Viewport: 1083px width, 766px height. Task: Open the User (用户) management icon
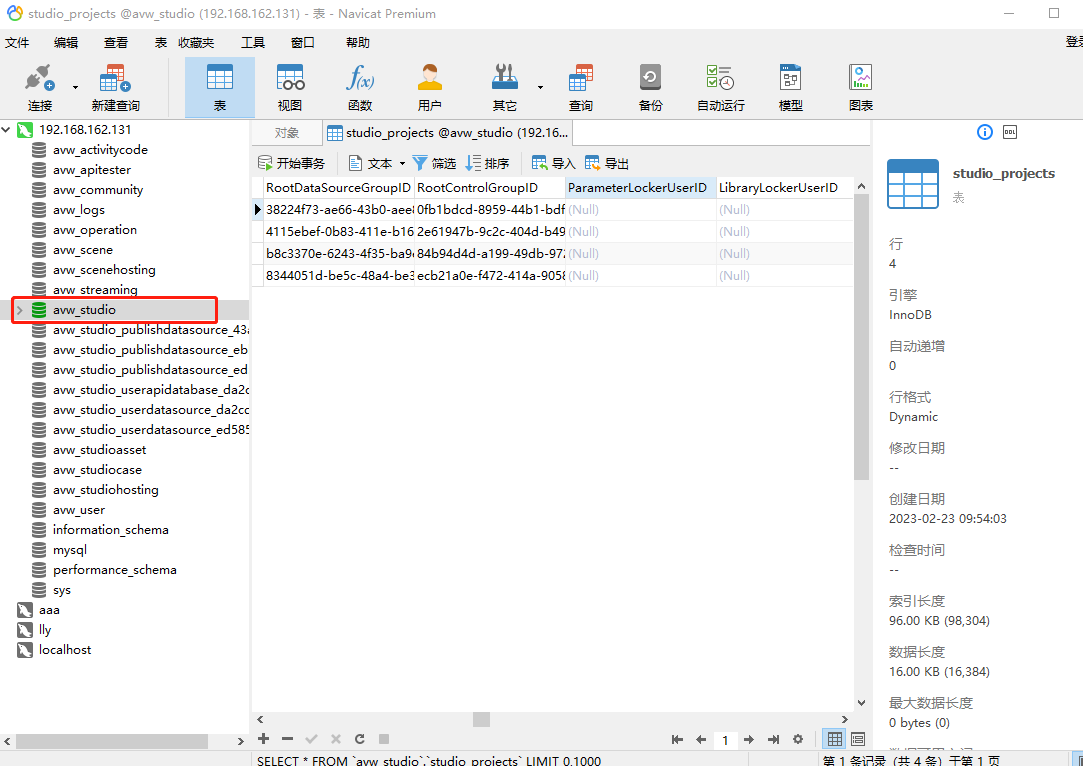coord(430,88)
